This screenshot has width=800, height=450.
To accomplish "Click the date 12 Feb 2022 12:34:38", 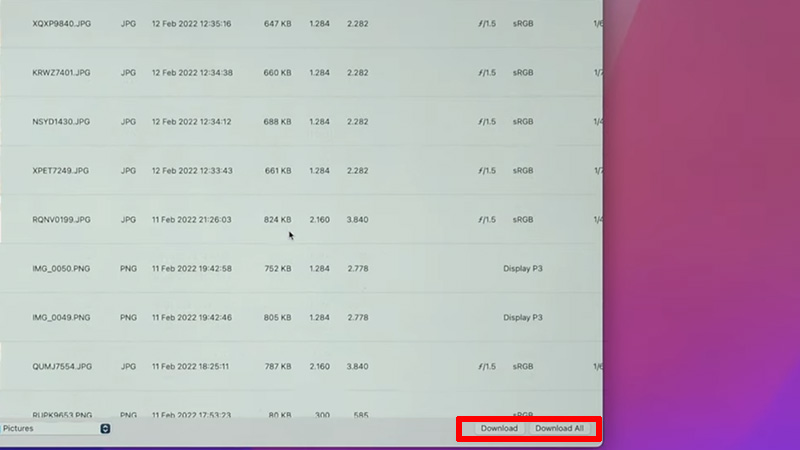I will (x=192, y=73).
